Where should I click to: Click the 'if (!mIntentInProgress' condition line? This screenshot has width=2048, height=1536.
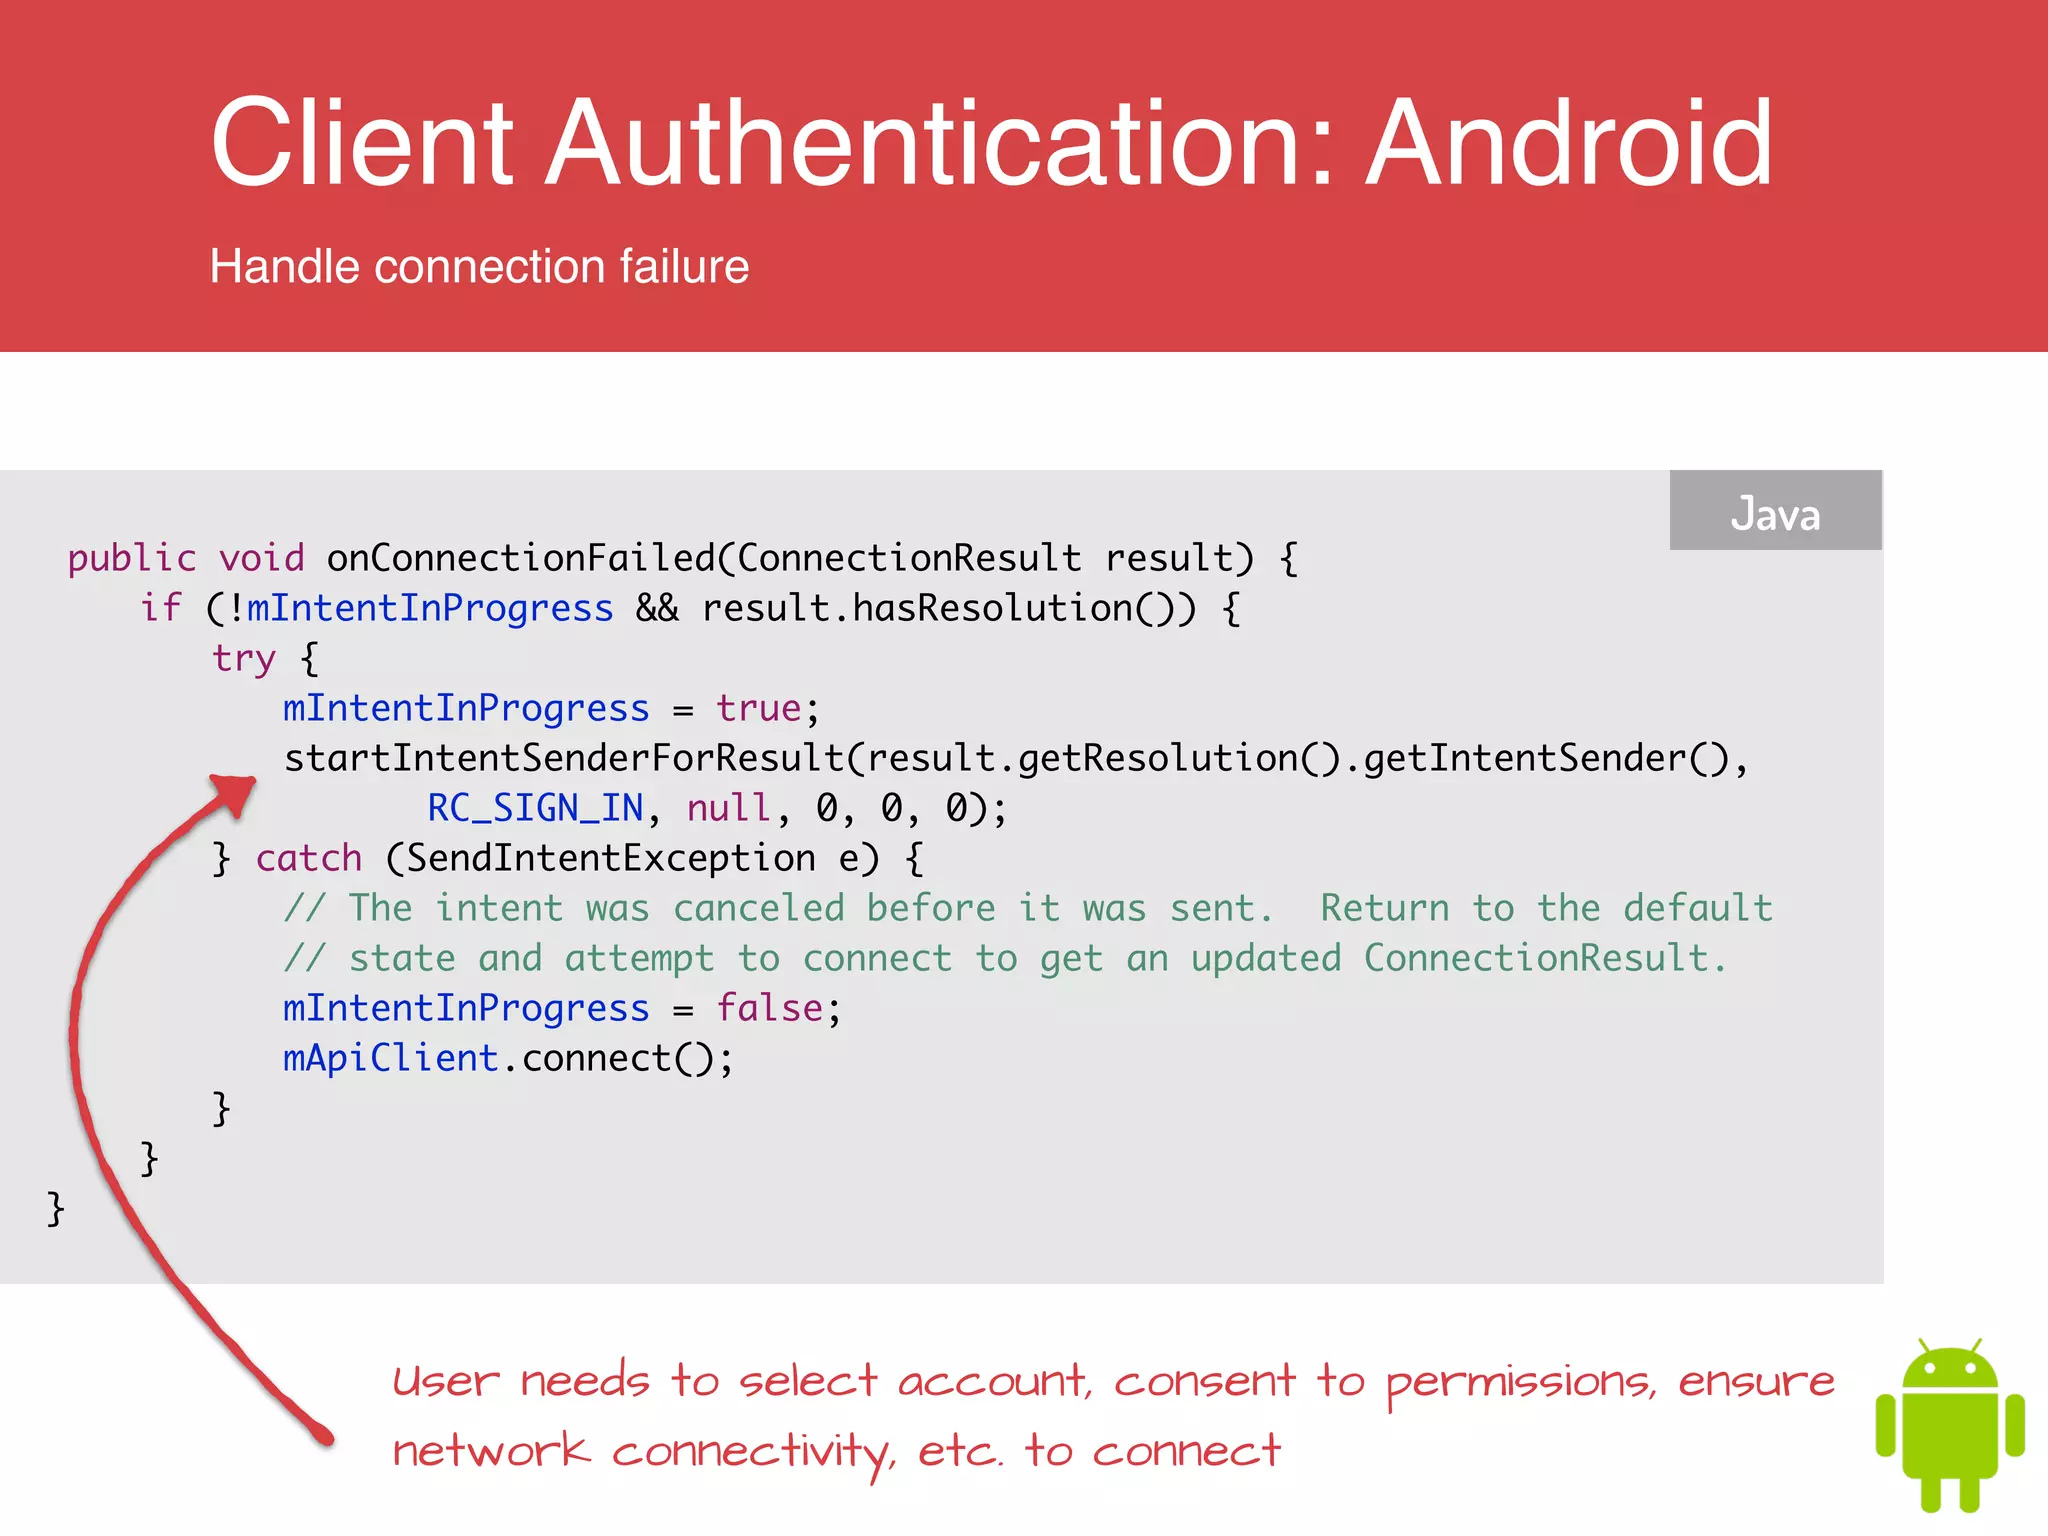click(x=690, y=608)
